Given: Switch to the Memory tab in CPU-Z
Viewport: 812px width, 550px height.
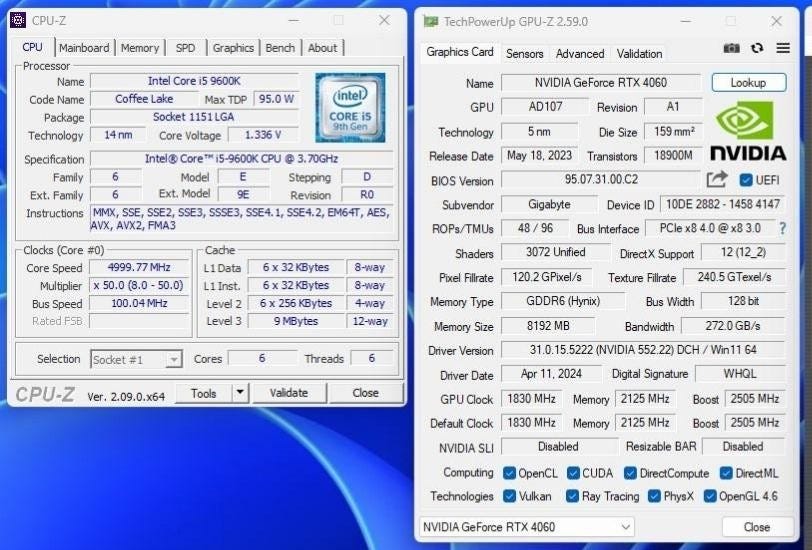Looking at the screenshot, I should click(x=140, y=48).
